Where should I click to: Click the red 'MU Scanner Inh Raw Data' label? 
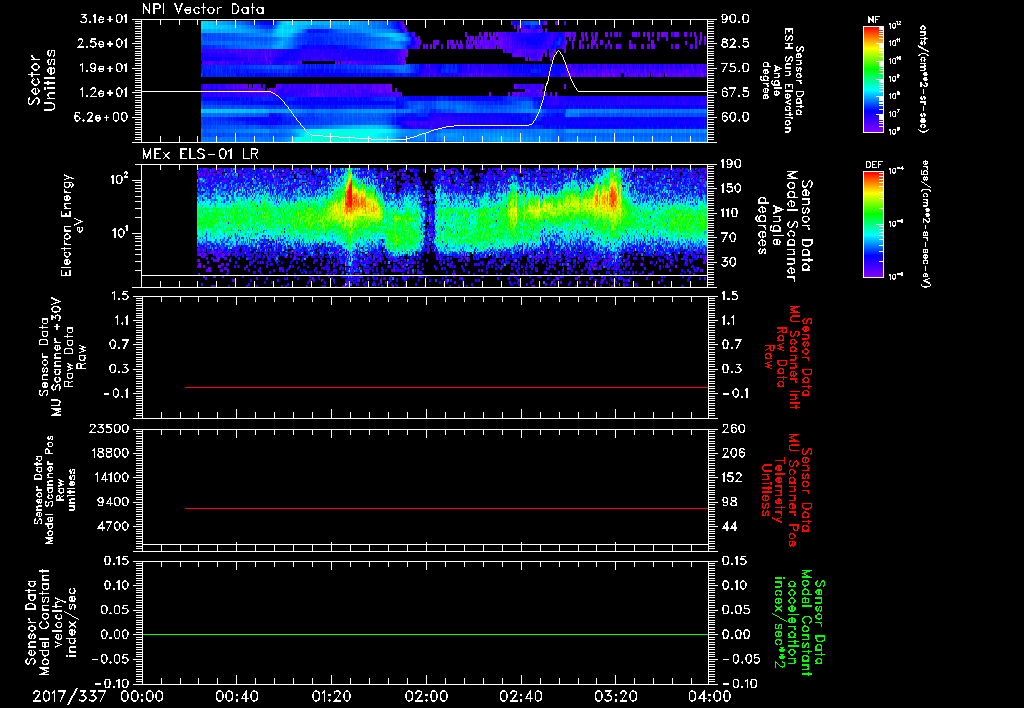click(x=788, y=357)
